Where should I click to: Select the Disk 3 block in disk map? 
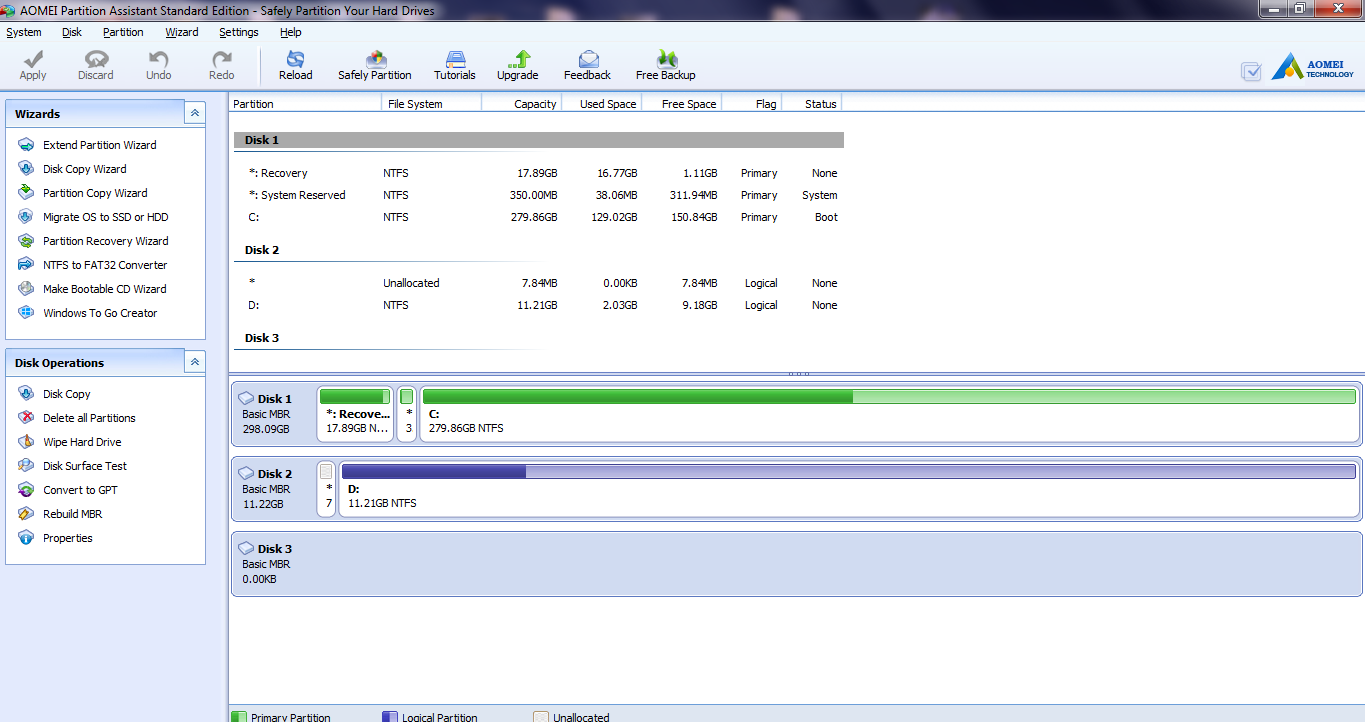click(x=796, y=564)
